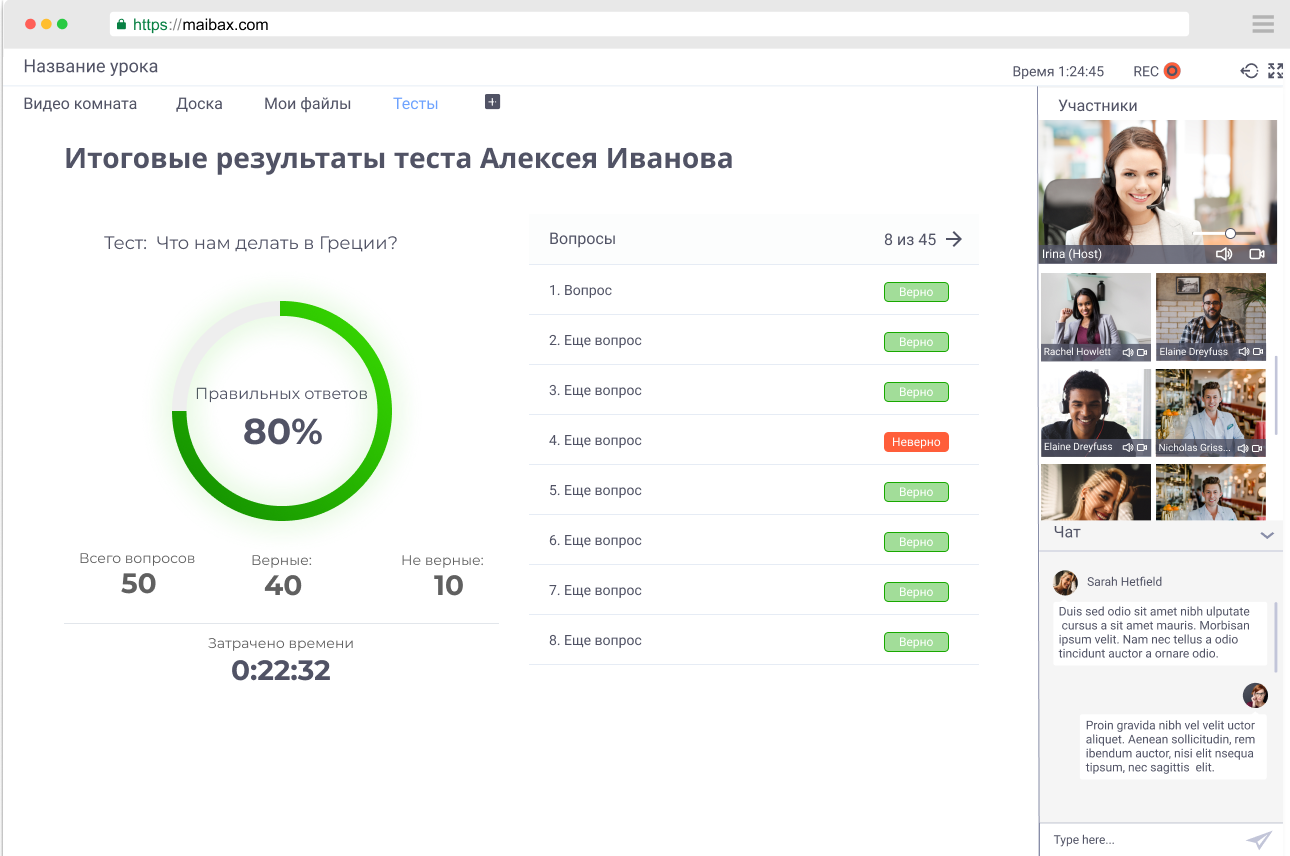This screenshot has height=856, width=1290.
Task: Turn off Elaine Dreyfuss's camera
Action: click(x=1258, y=352)
